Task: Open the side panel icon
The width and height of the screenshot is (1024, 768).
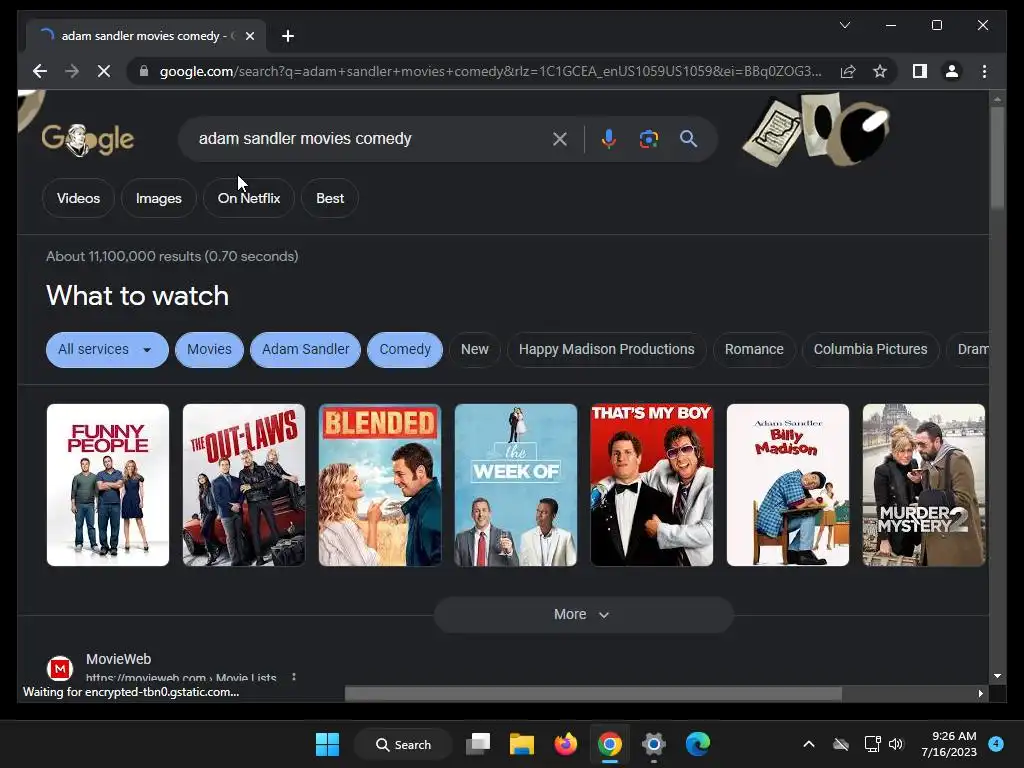Action: (x=920, y=71)
